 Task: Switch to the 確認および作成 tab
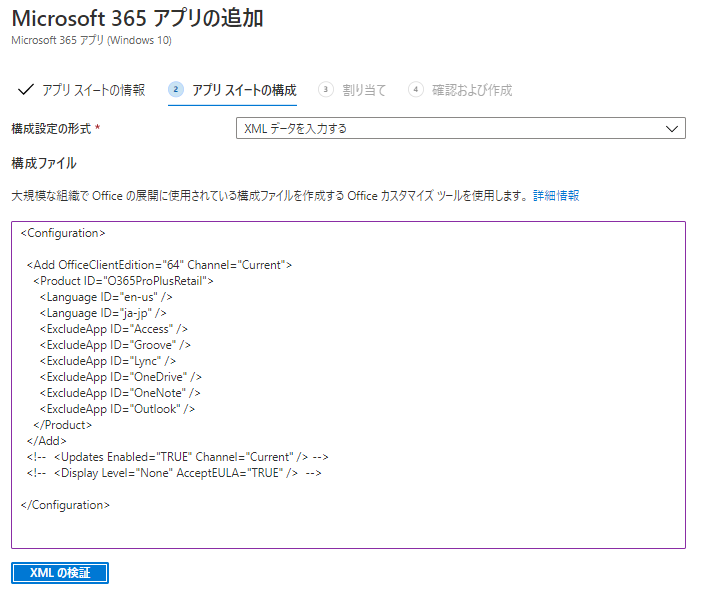(472, 90)
